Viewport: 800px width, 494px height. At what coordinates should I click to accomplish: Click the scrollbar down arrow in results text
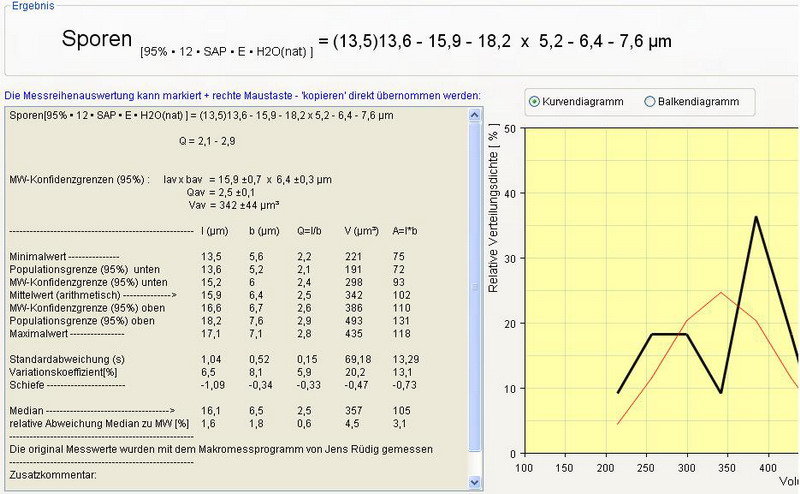point(475,485)
